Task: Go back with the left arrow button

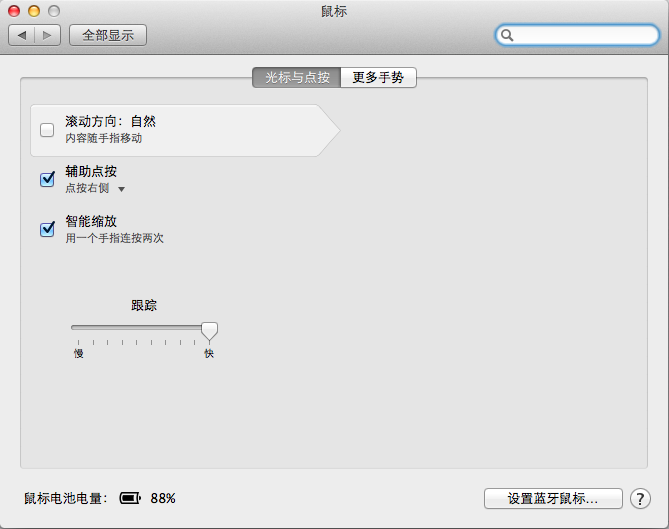Action: 22,35
